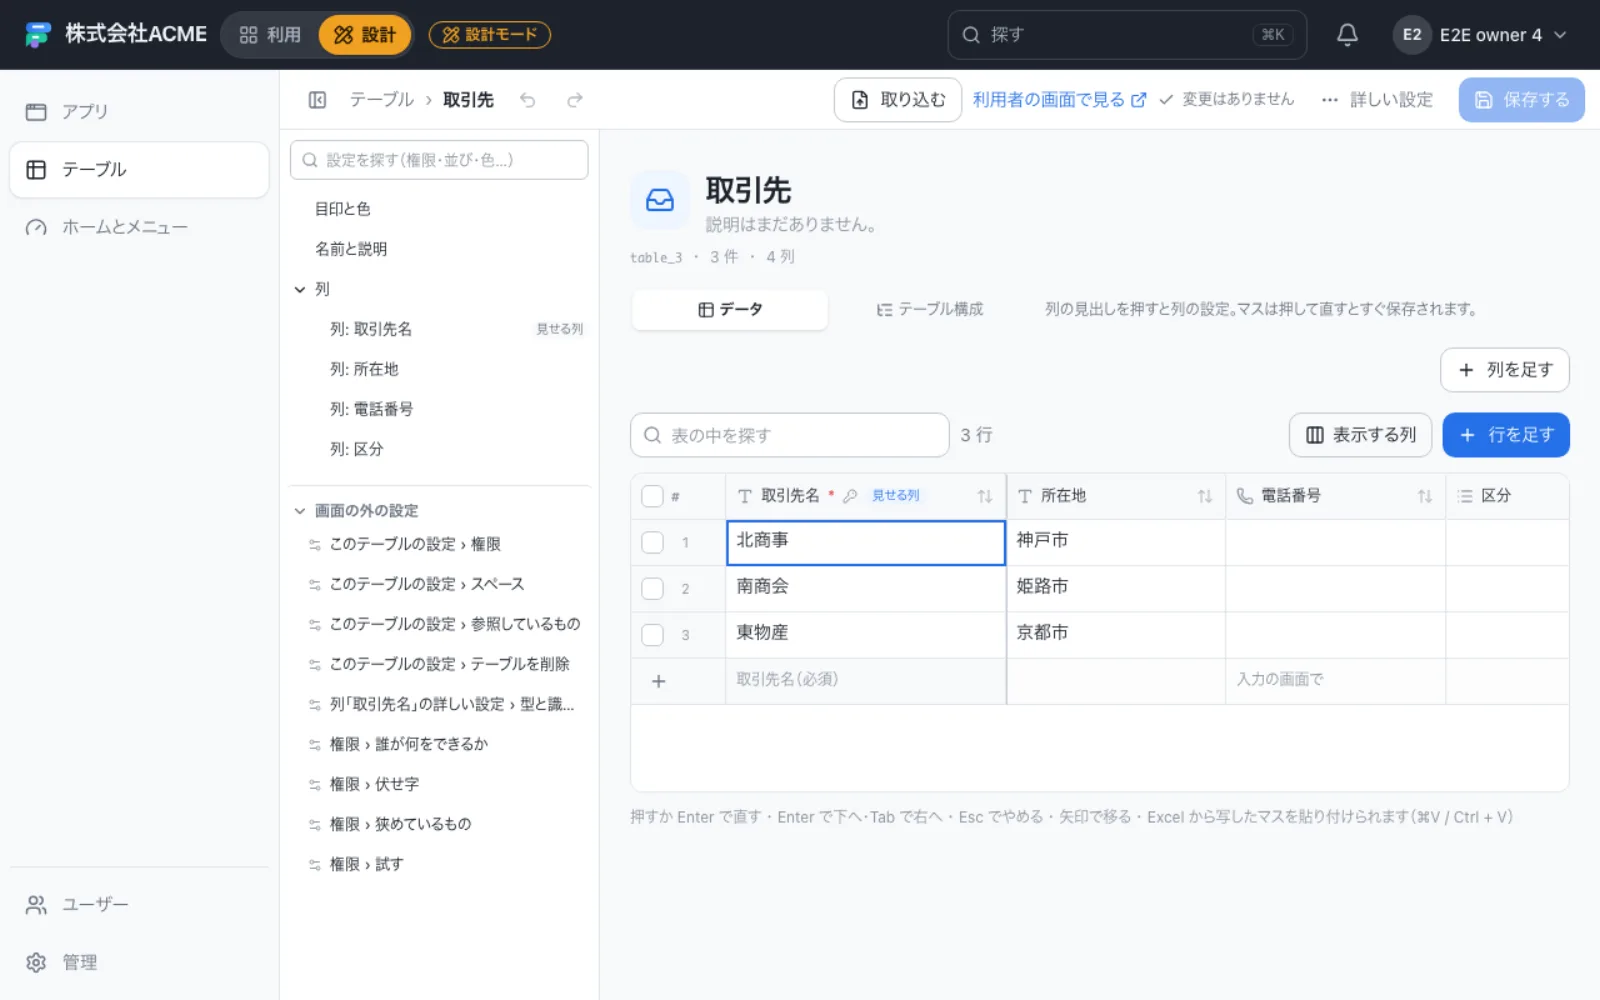Open E2E owner 4 account menu
Screen dimensions: 1600x1000
[x=1480, y=35]
